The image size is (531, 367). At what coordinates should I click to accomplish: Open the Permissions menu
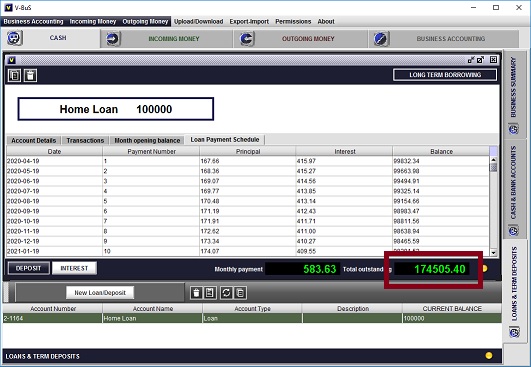pyautogui.click(x=293, y=21)
